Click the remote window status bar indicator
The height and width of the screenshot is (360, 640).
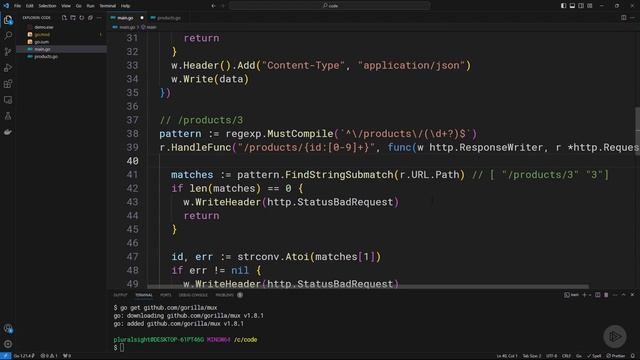pyautogui.click(x=5, y=356)
